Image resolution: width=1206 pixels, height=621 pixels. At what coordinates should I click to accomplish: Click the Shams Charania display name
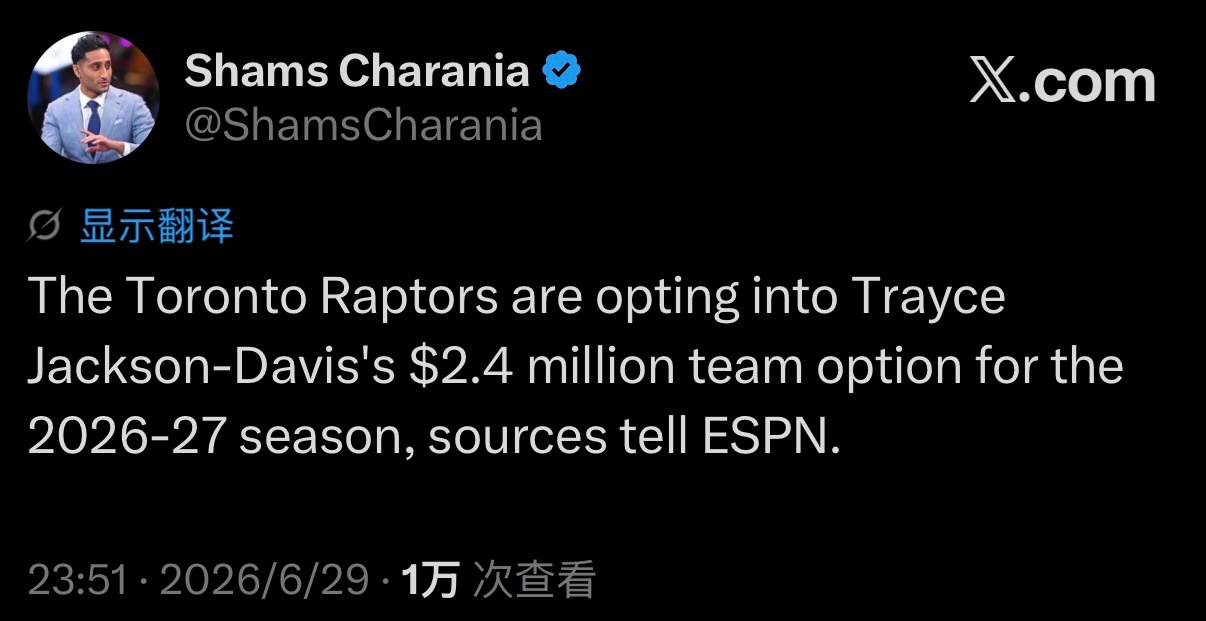(x=357, y=71)
